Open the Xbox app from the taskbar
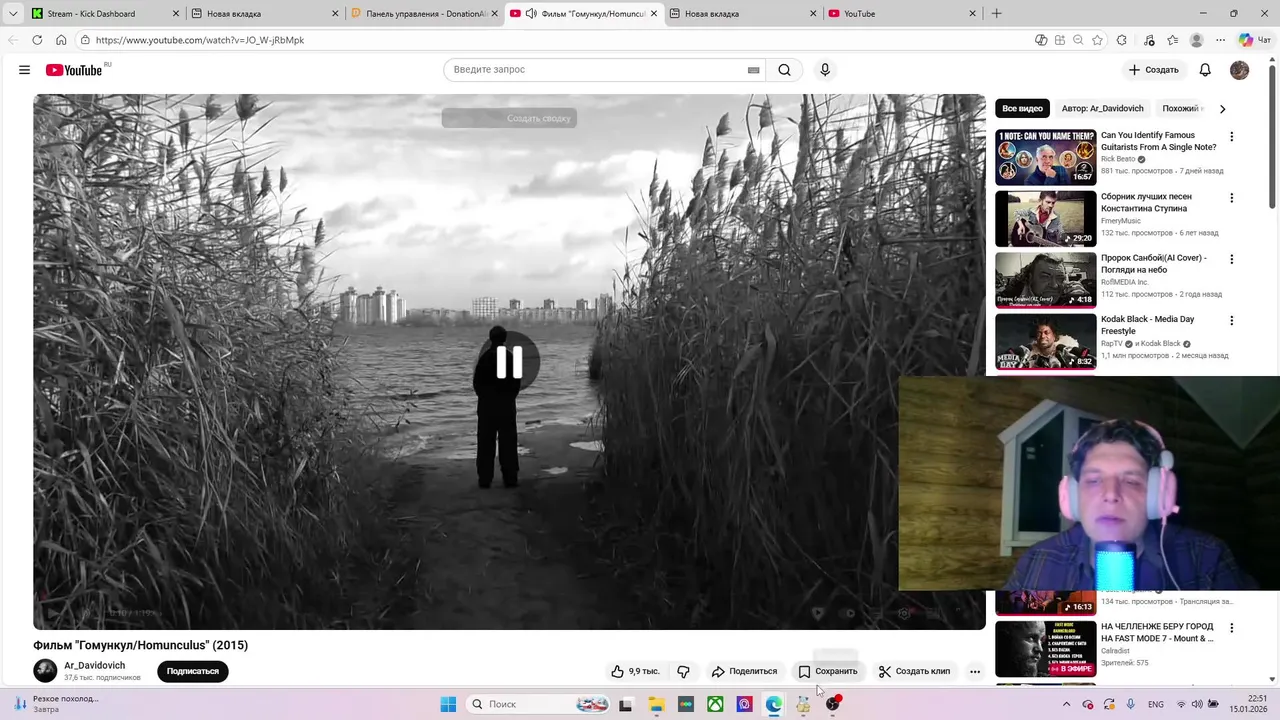Image resolution: width=1280 pixels, height=720 pixels. [x=715, y=704]
